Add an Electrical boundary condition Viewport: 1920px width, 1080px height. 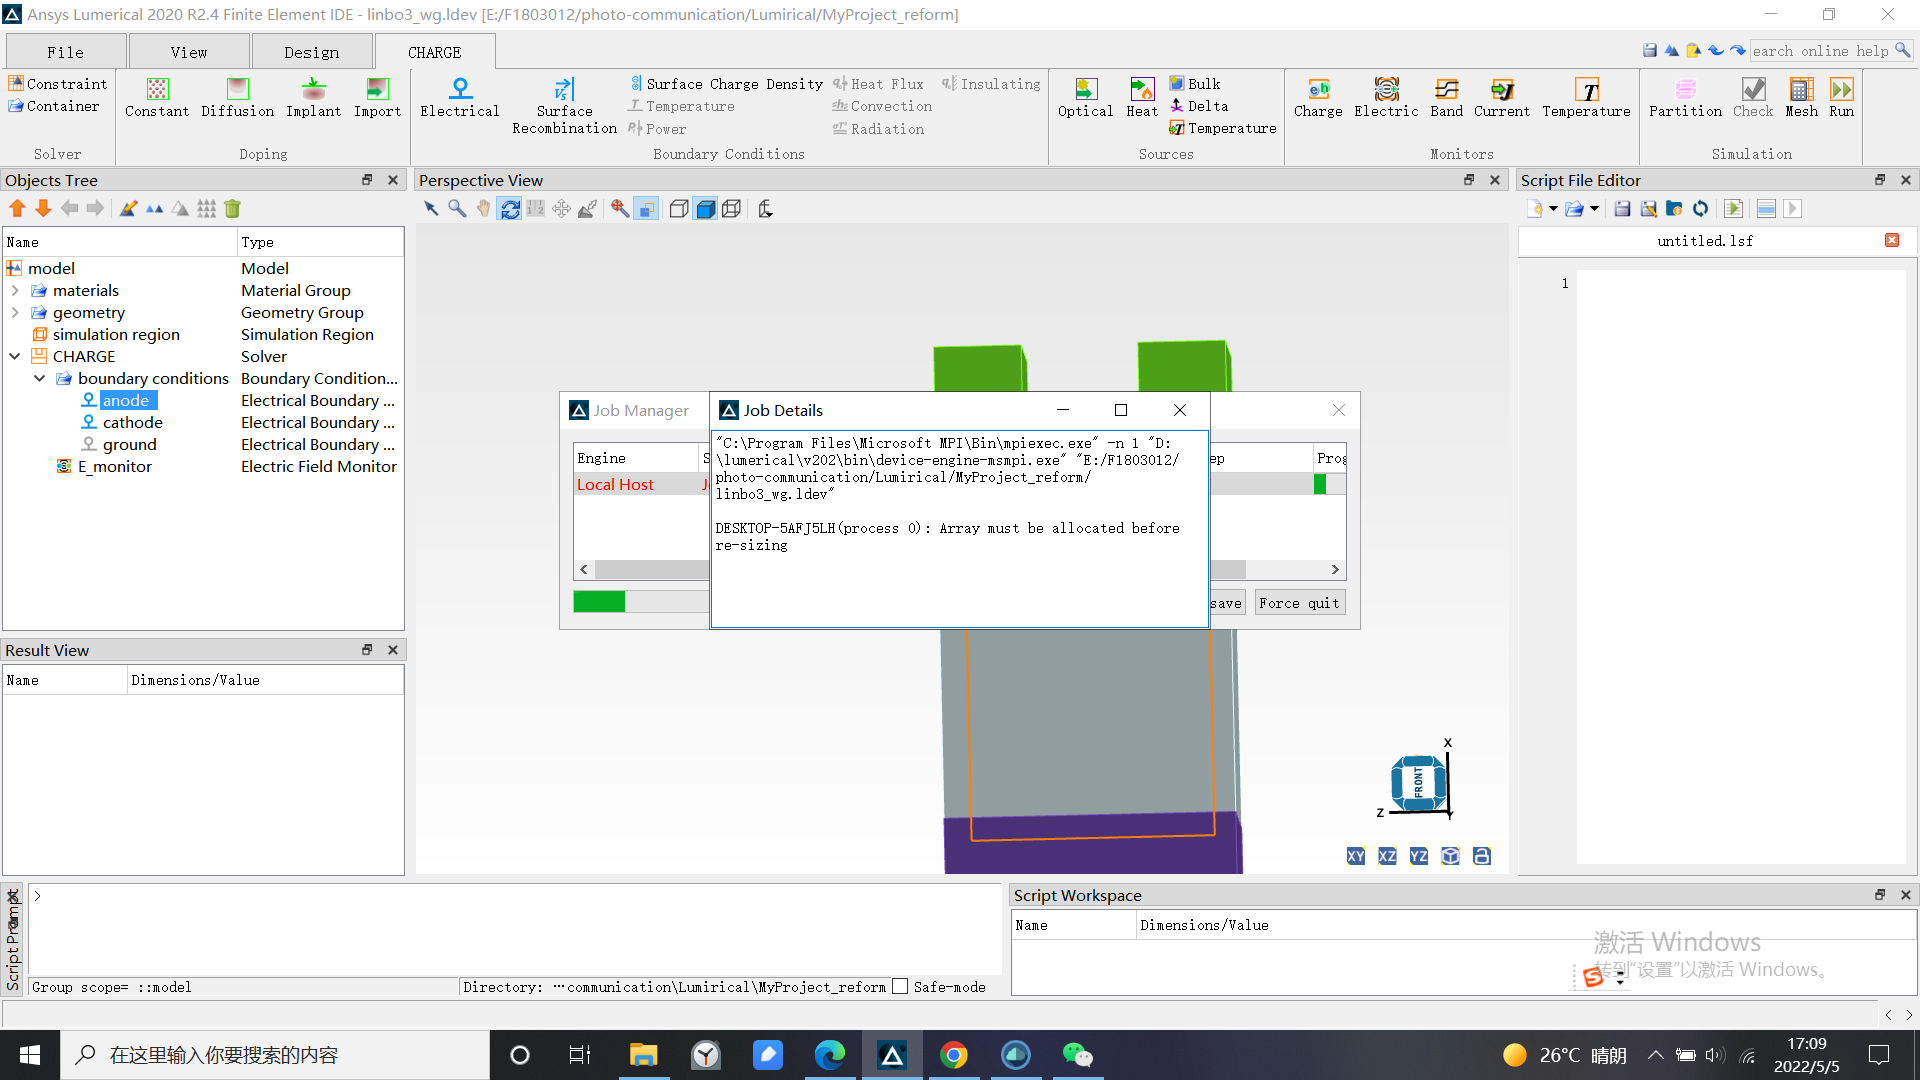click(459, 97)
